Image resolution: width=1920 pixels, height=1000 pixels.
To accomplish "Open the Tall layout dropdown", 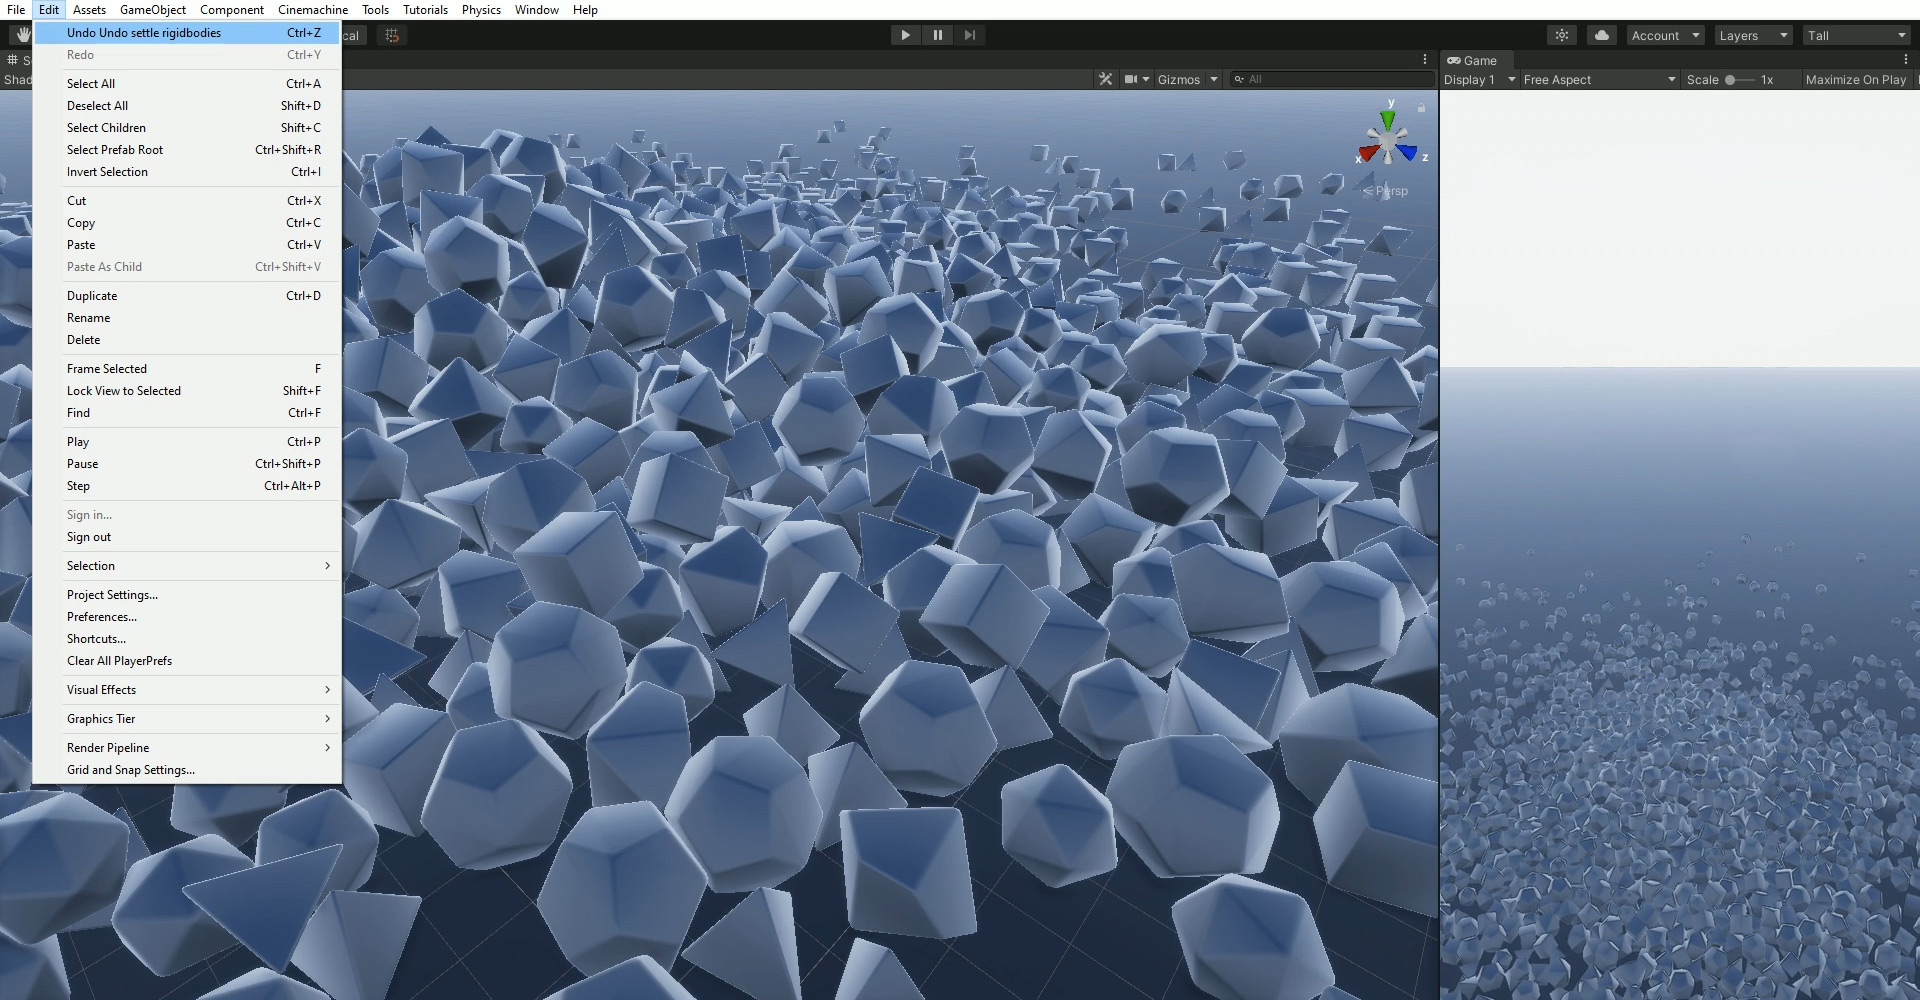I will tap(1857, 35).
